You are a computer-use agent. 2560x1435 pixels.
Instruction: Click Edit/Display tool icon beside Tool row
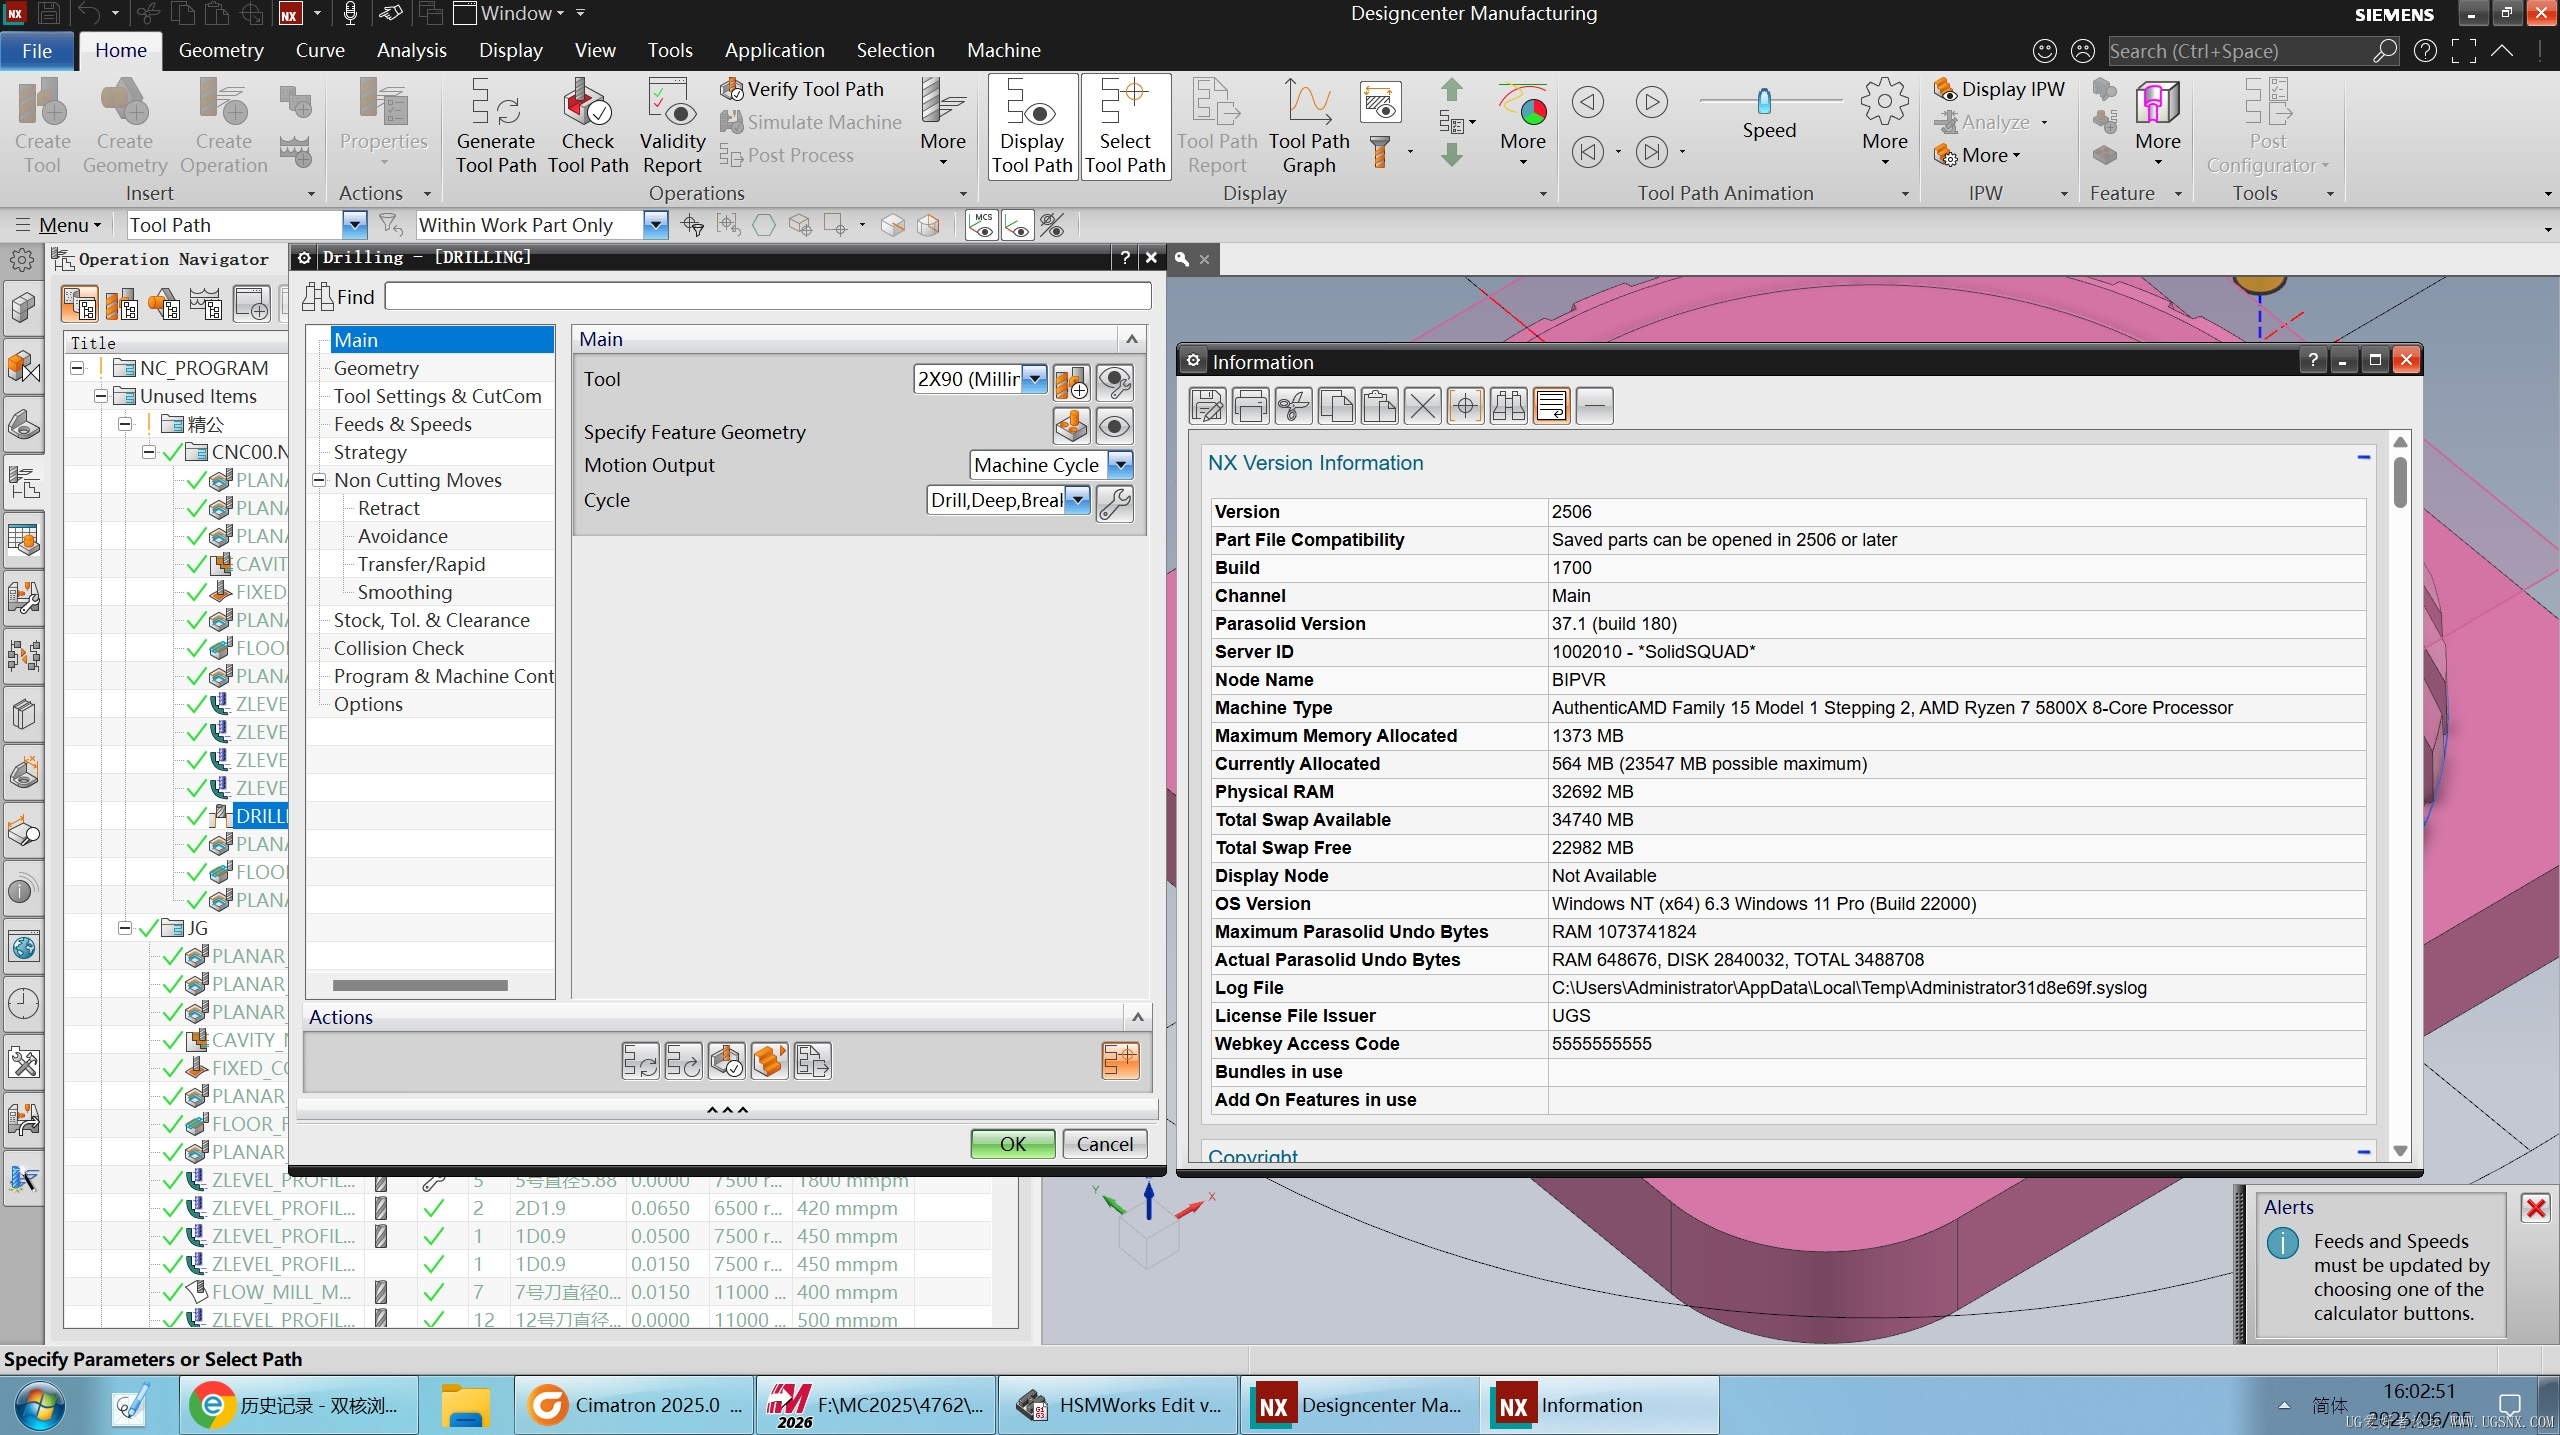[1114, 381]
